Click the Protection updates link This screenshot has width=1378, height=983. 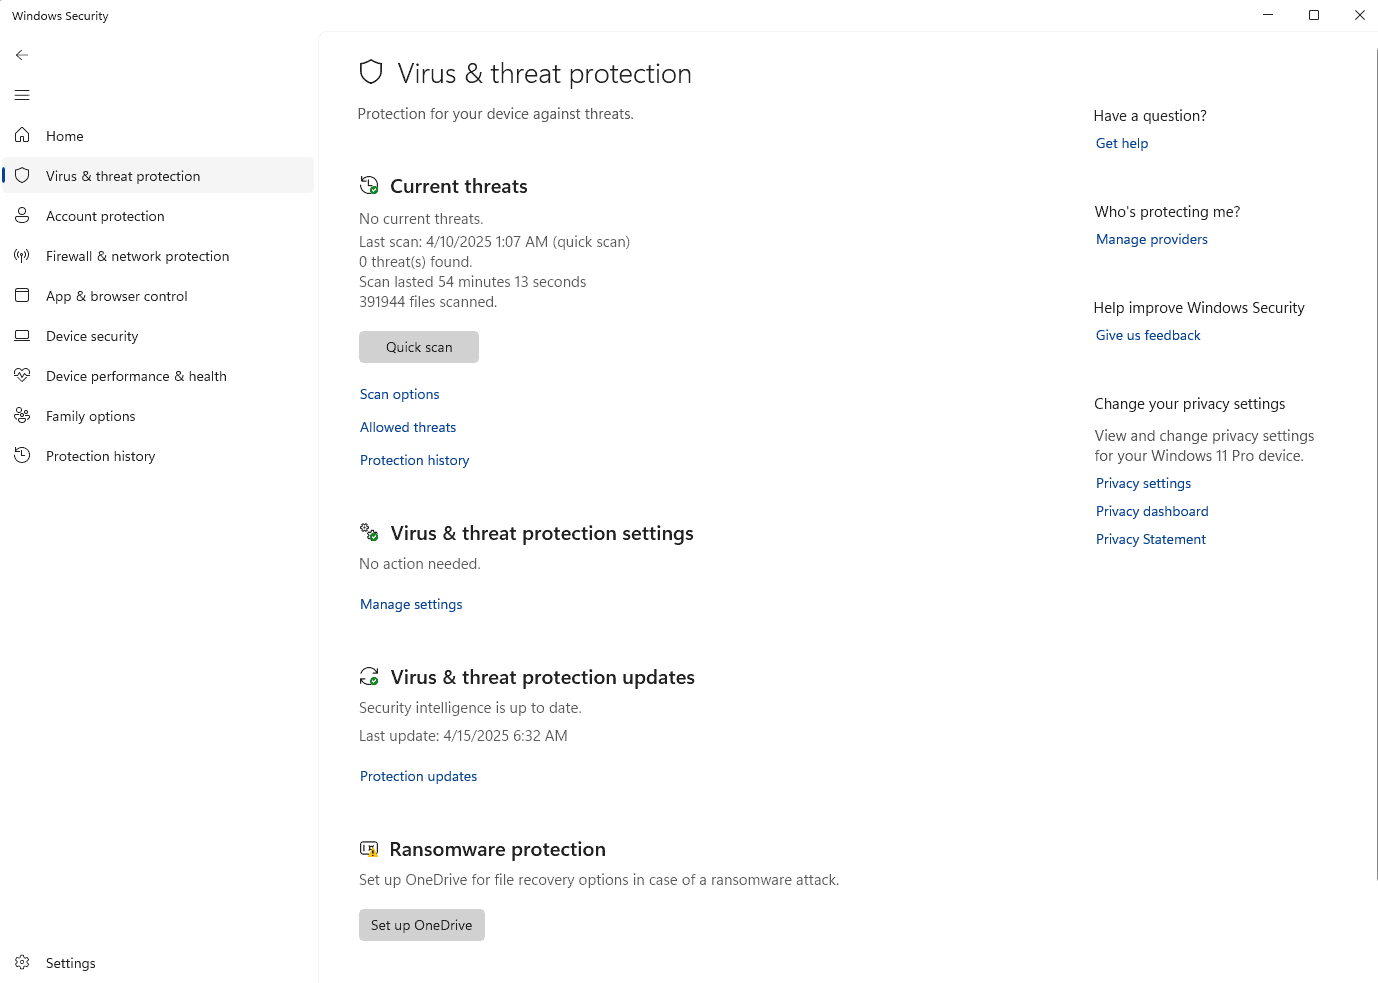pos(418,776)
